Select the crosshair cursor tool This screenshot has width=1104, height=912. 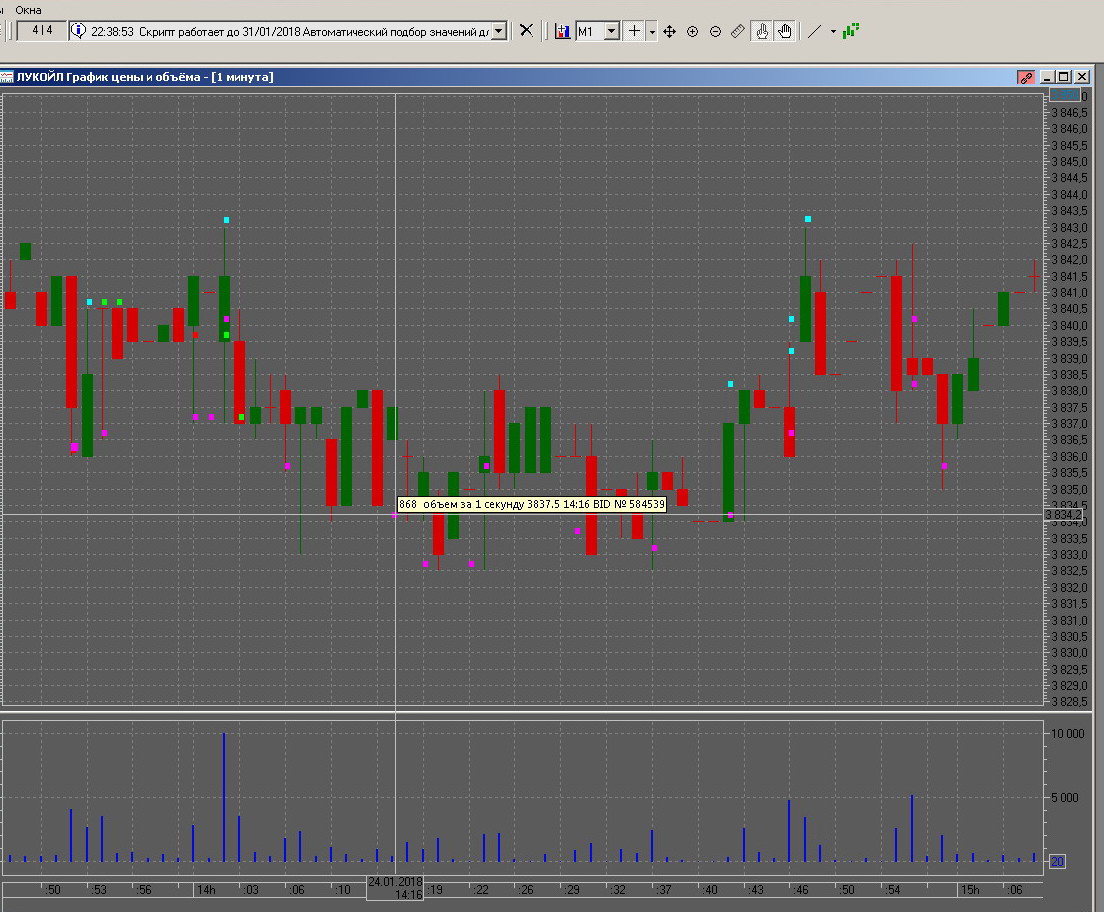click(x=634, y=31)
